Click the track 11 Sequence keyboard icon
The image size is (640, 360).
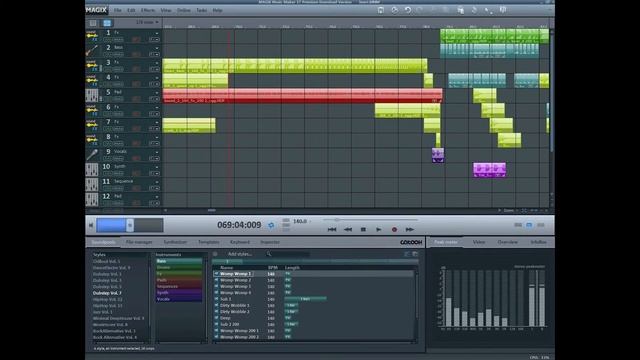92,184
